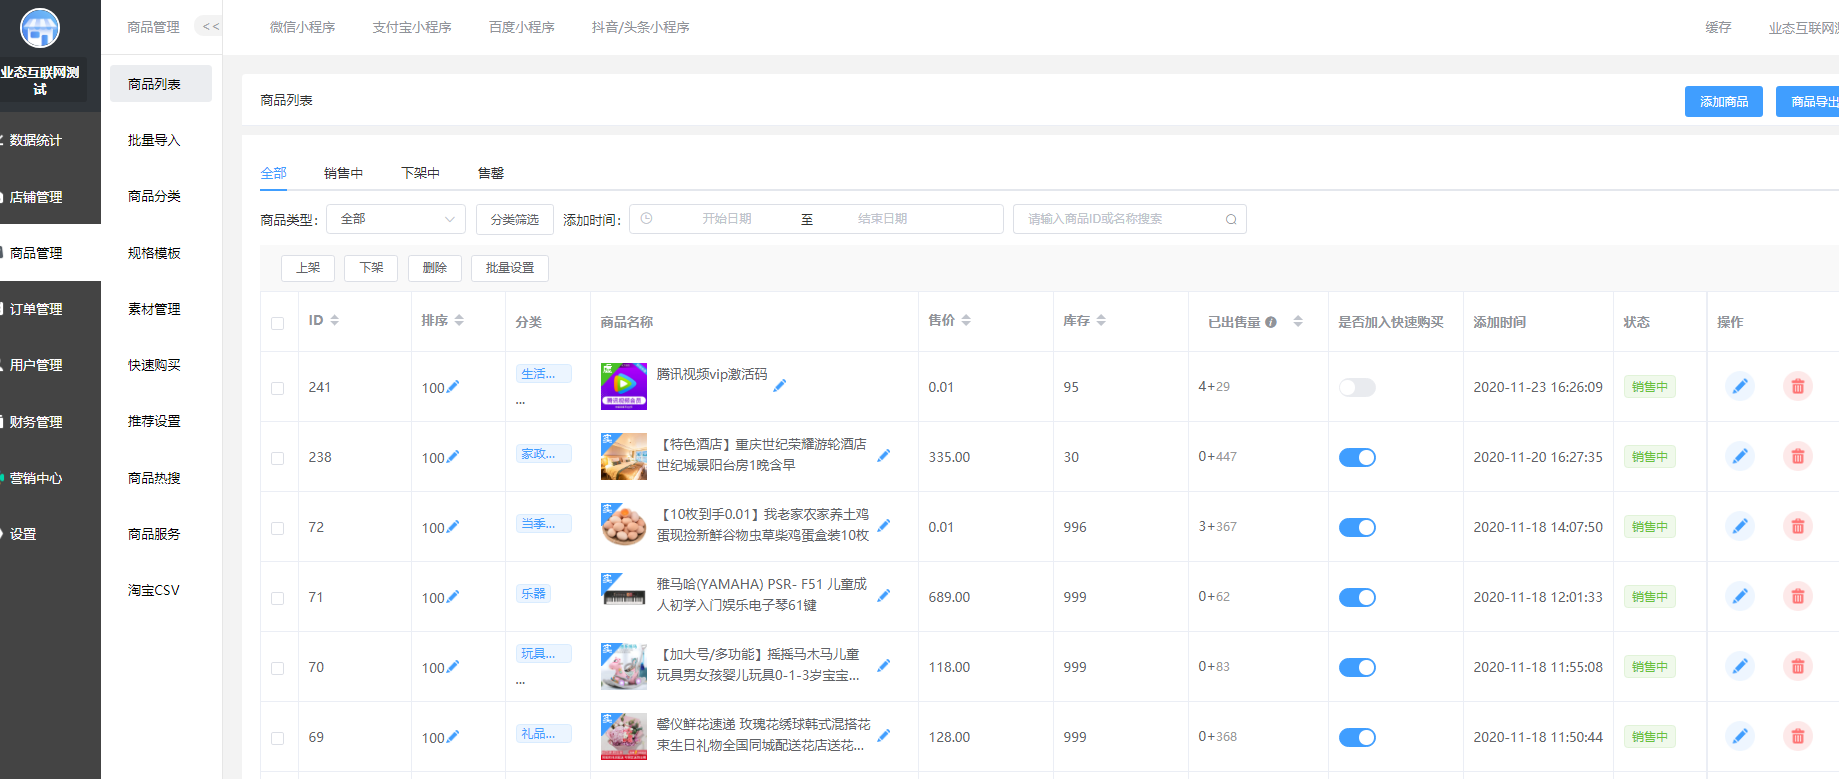Sort by the 排序 column arrows

(x=459, y=320)
